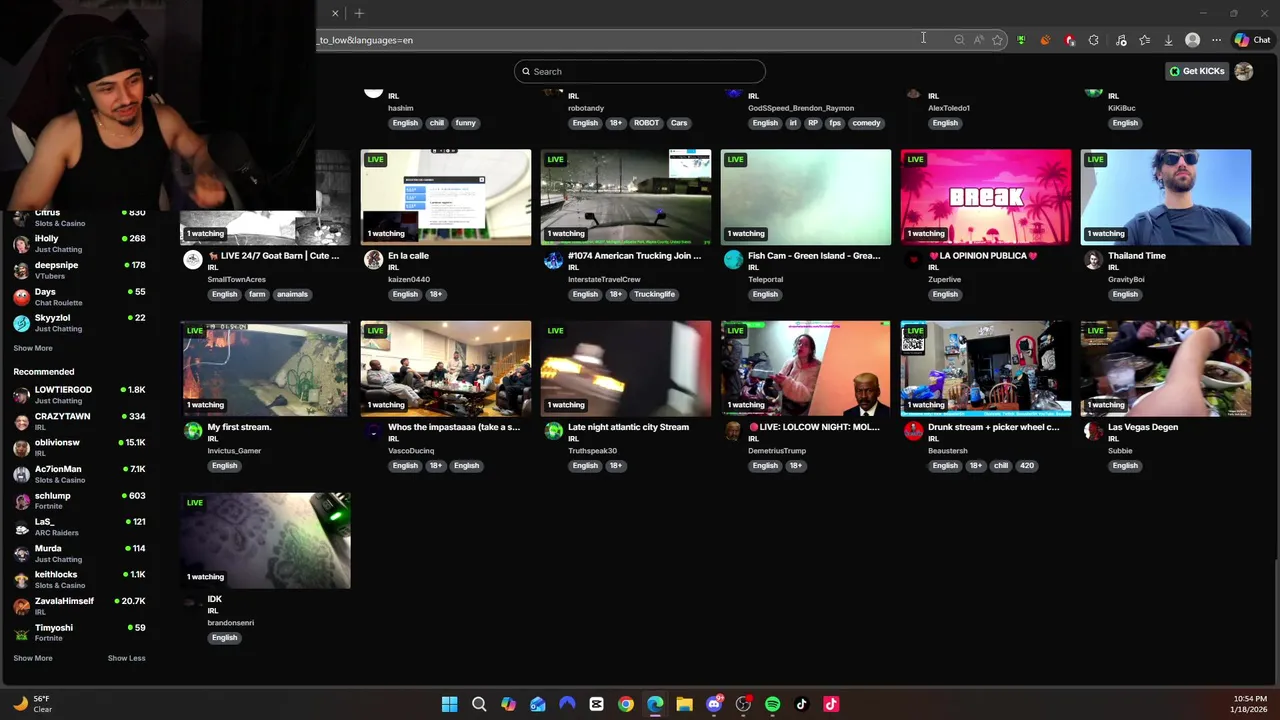Screen dimensions: 1280x720
Task: Open Google Chrome from the taskbar
Action: (626, 704)
